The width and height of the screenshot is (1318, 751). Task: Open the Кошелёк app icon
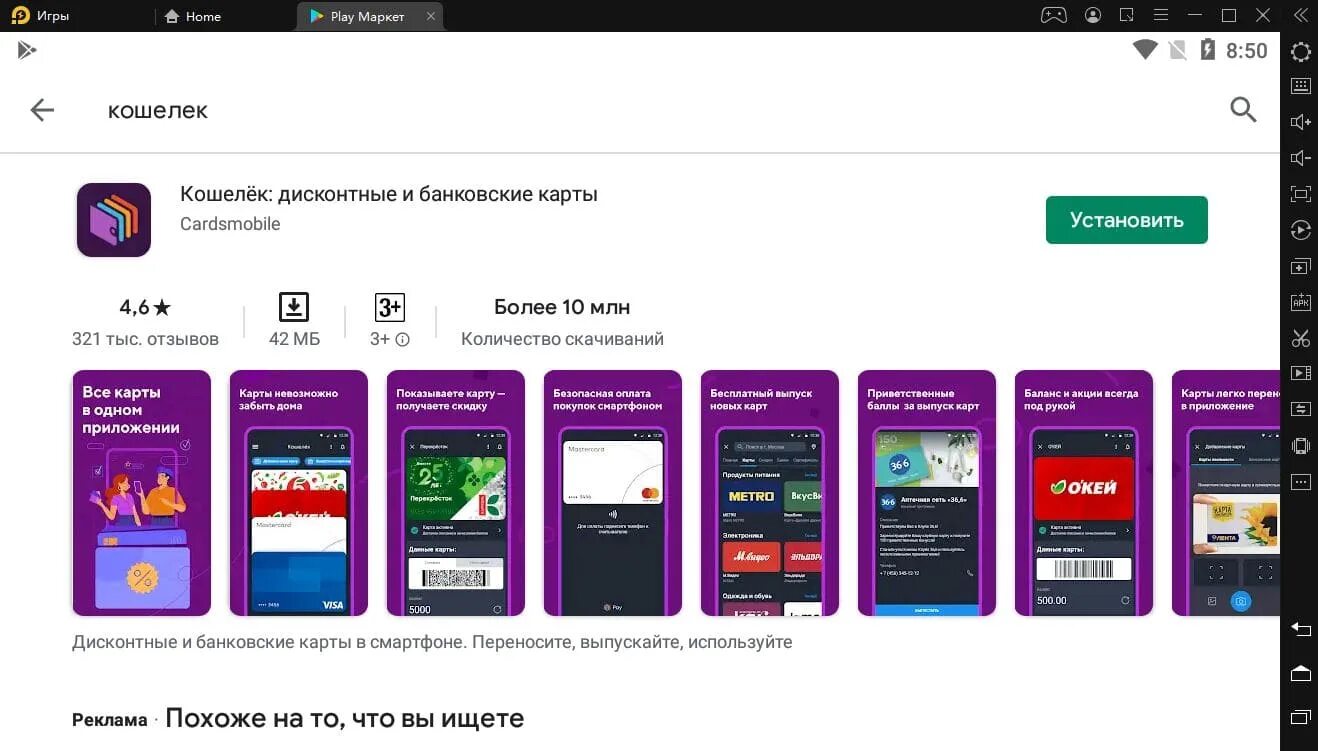113,220
